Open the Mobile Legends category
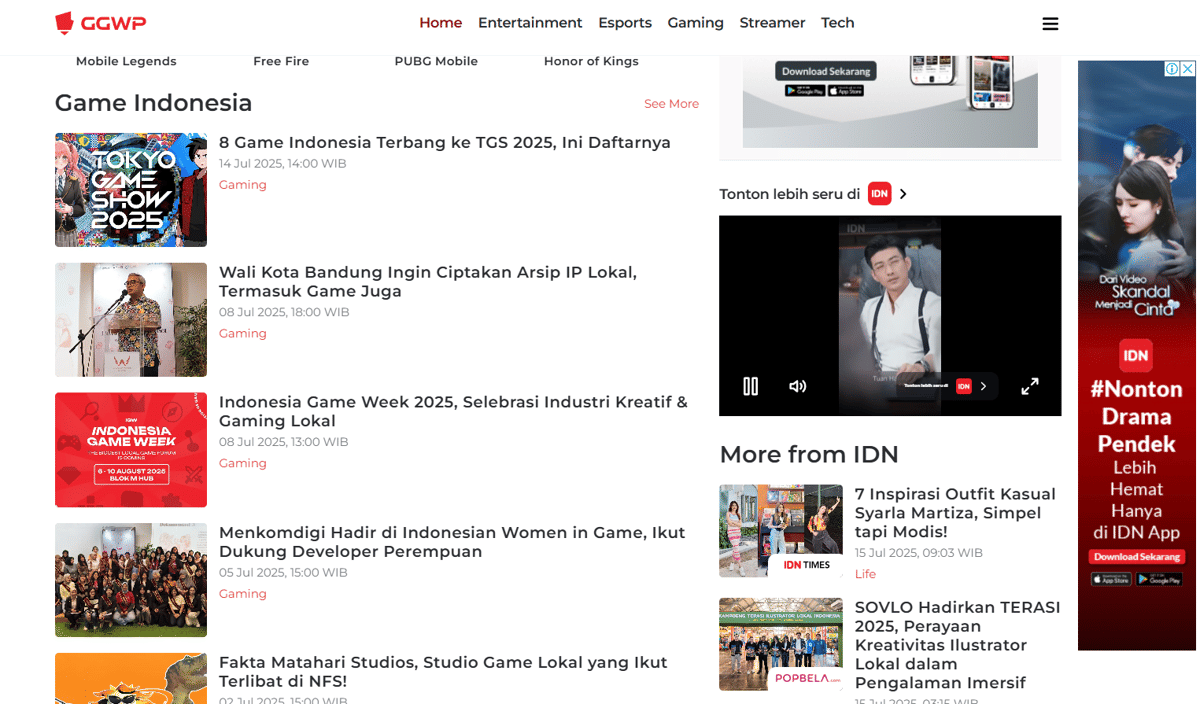Viewport: 1200px width, 704px height. pyautogui.click(x=126, y=61)
